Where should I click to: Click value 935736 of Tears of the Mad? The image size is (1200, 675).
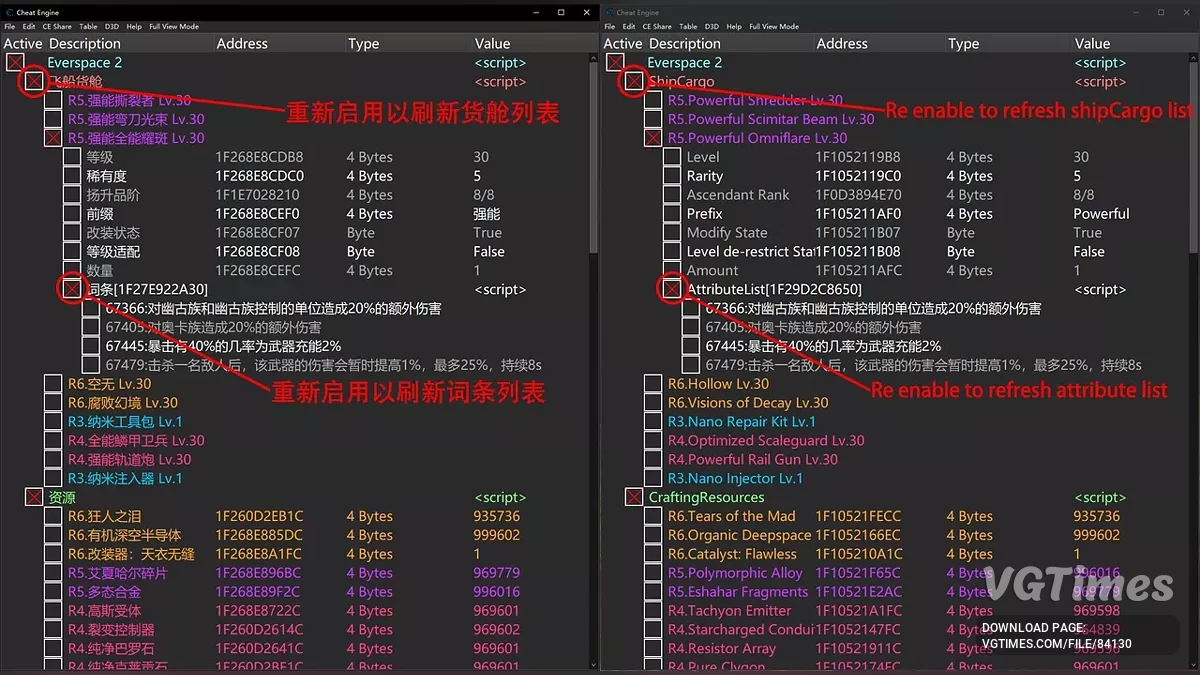click(1096, 516)
